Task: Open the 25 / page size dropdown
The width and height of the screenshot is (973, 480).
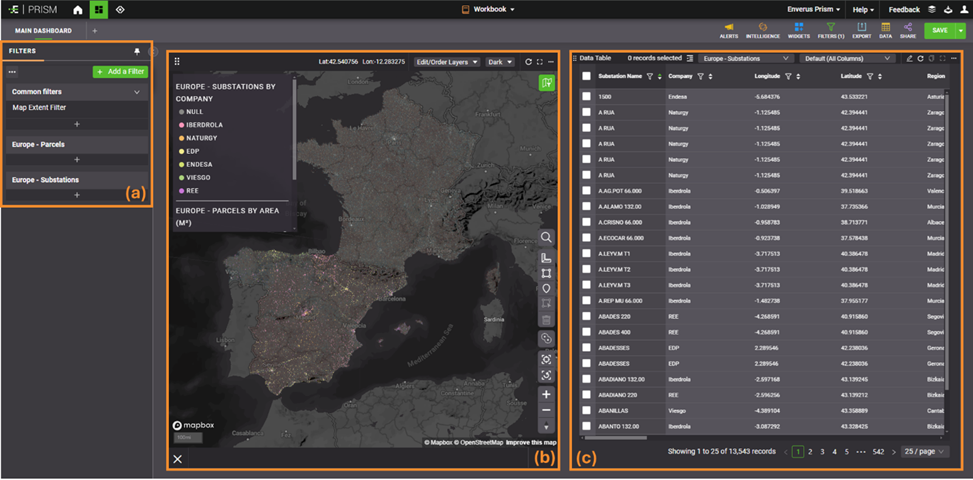Action: [925, 451]
